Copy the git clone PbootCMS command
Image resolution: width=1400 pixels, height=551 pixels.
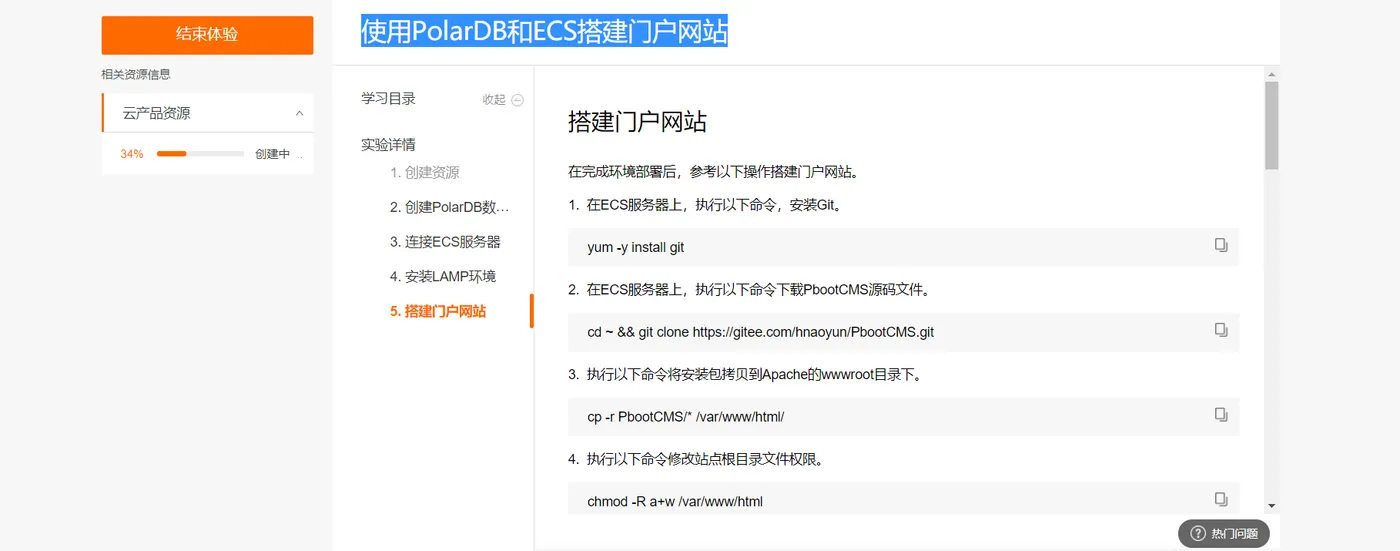pyautogui.click(x=1221, y=330)
